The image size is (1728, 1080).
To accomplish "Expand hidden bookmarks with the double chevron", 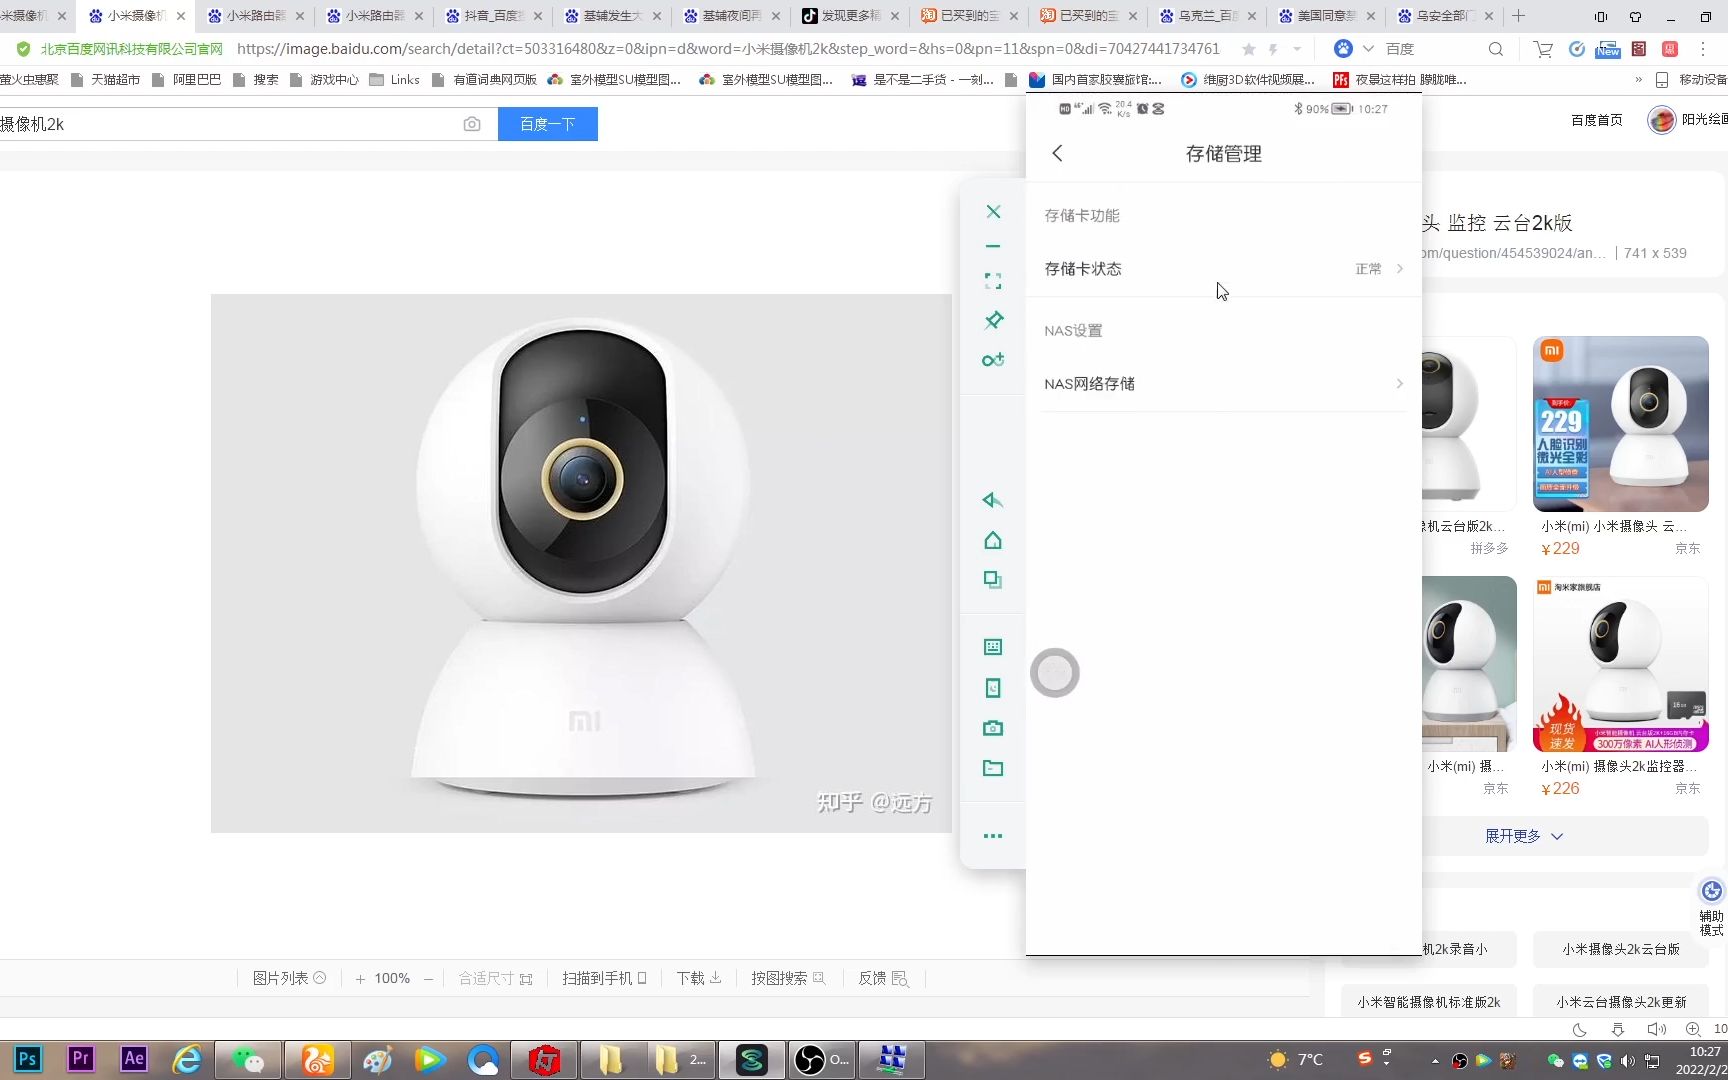I will pyautogui.click(x=1638, y=80).
